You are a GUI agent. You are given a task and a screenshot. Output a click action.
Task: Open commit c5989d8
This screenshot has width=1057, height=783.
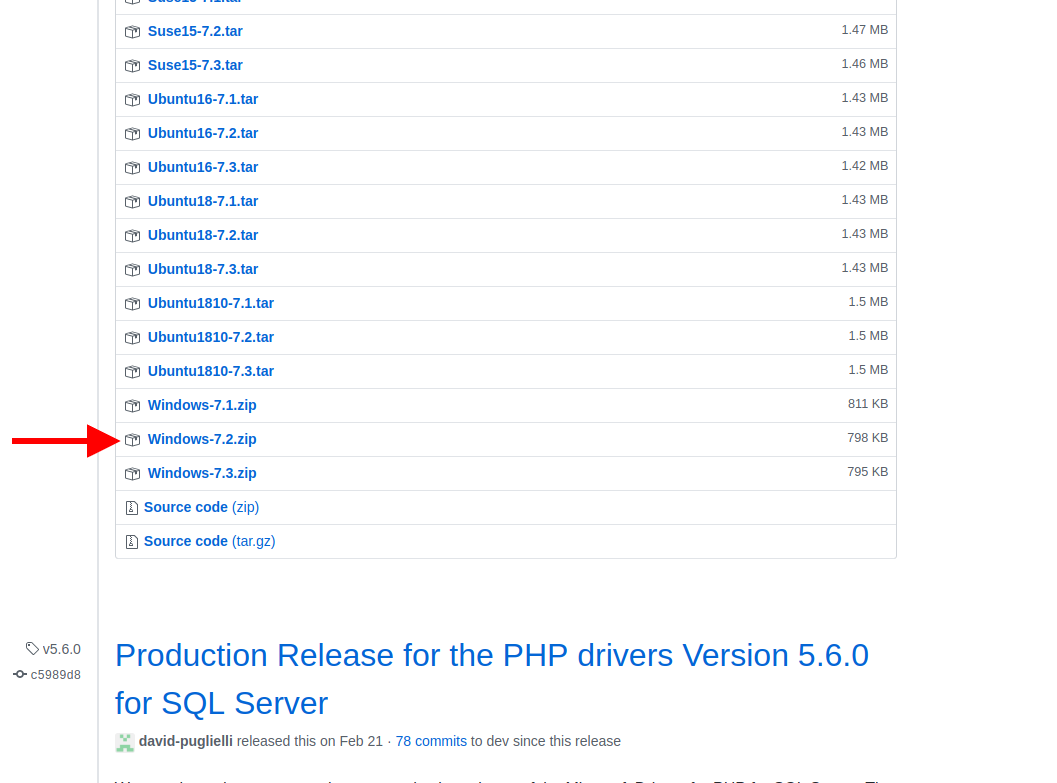point(56,675)
